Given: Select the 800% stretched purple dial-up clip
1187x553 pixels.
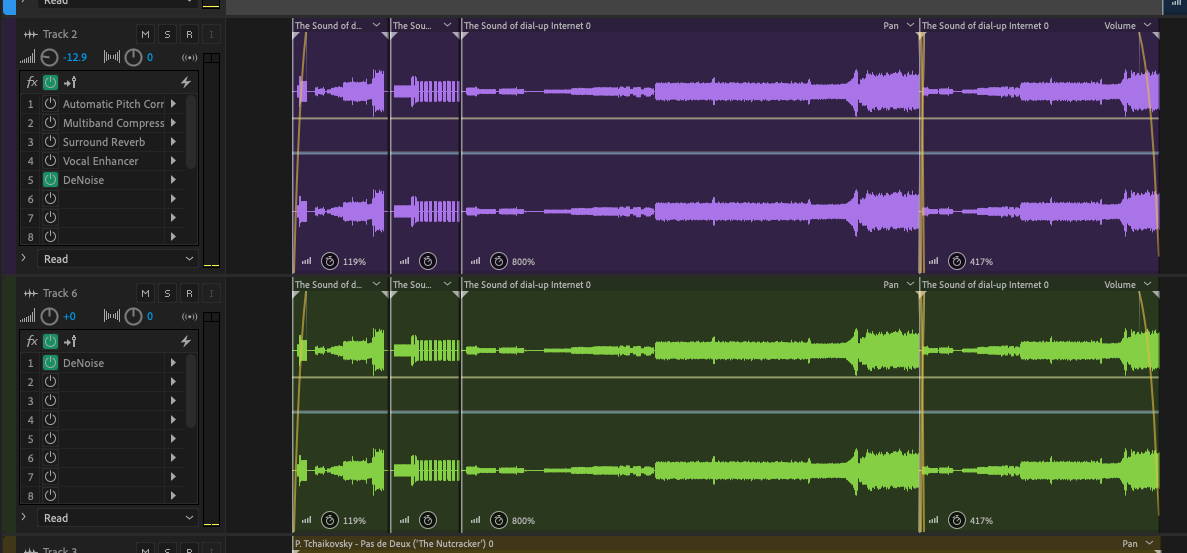Looking at the screenshot, I should [690, 150].
